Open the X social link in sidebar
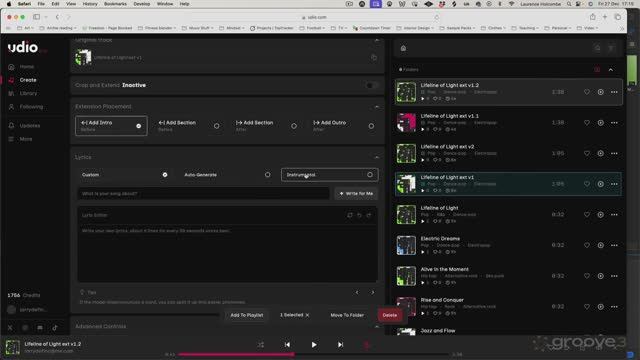Screen dimensions: 640x360 [10, 328]
